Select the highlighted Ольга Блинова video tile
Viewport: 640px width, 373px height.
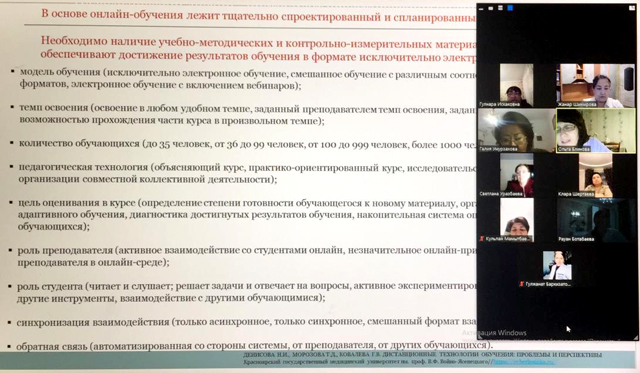596,131
